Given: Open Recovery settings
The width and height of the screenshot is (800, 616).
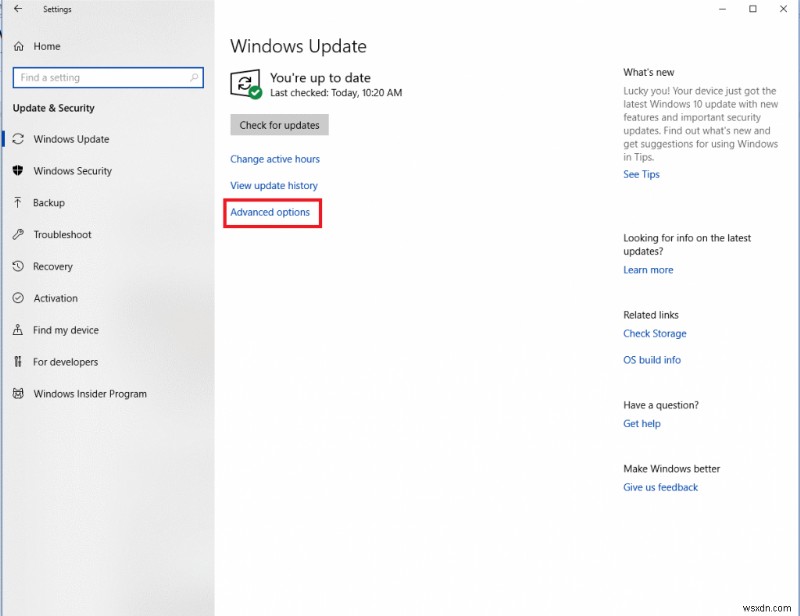Looking at the screenshot, I should [x=54, y=266].
